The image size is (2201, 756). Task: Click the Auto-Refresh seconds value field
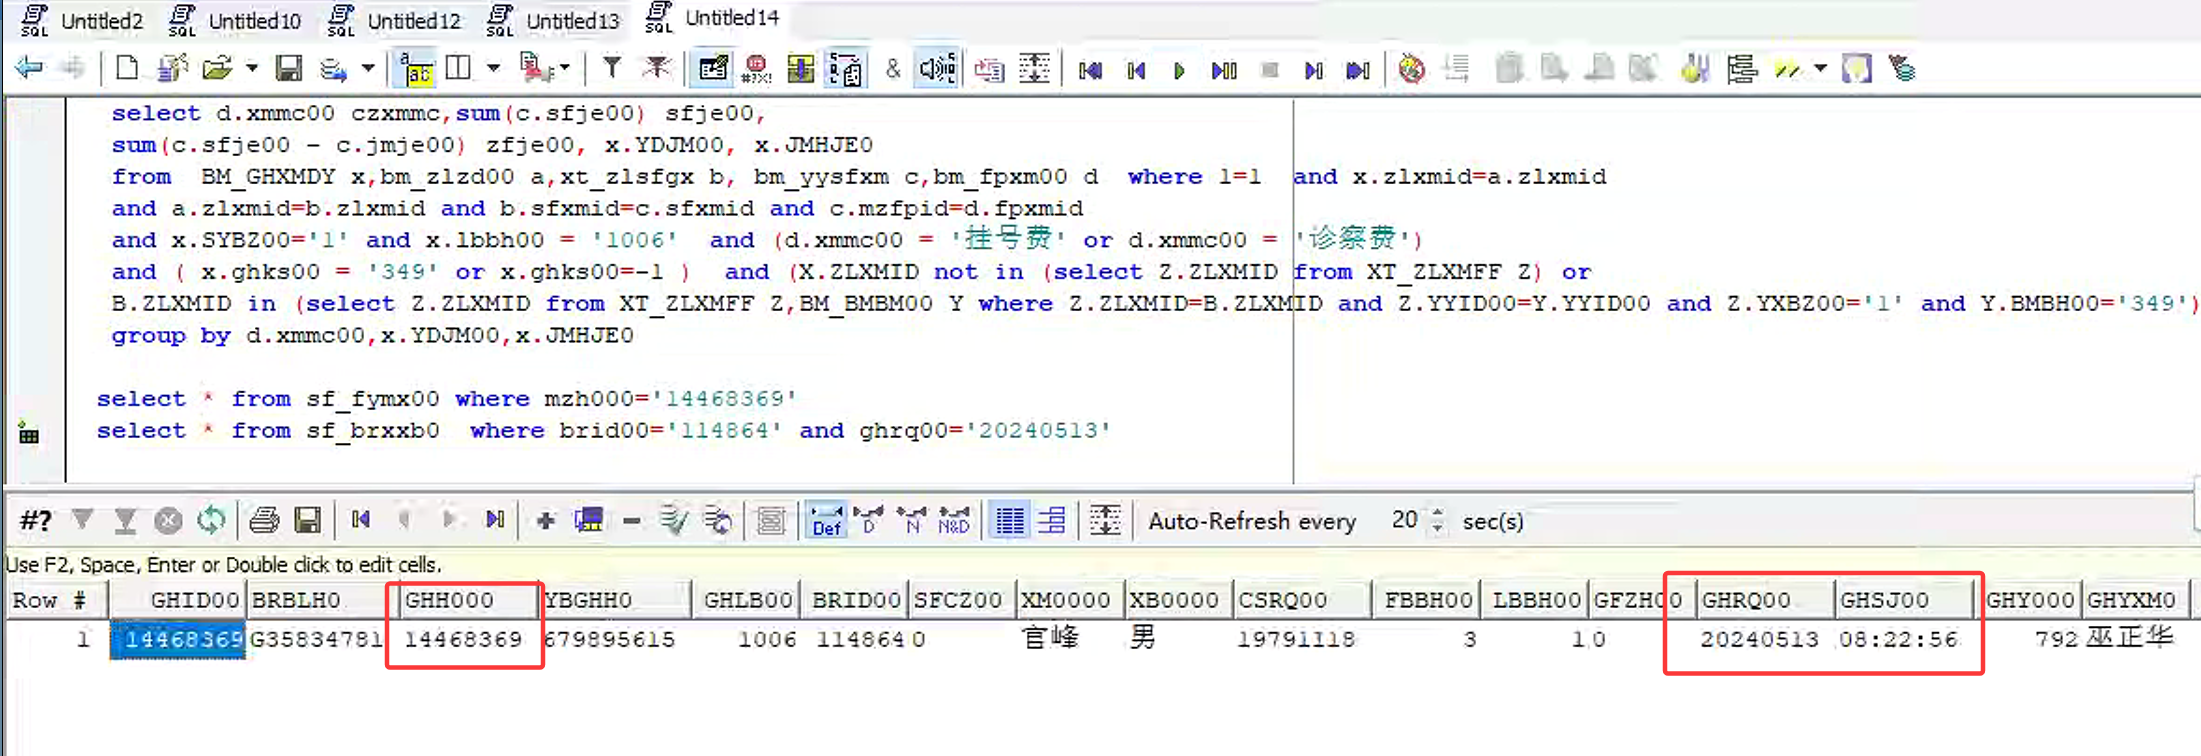(1404, 520)
